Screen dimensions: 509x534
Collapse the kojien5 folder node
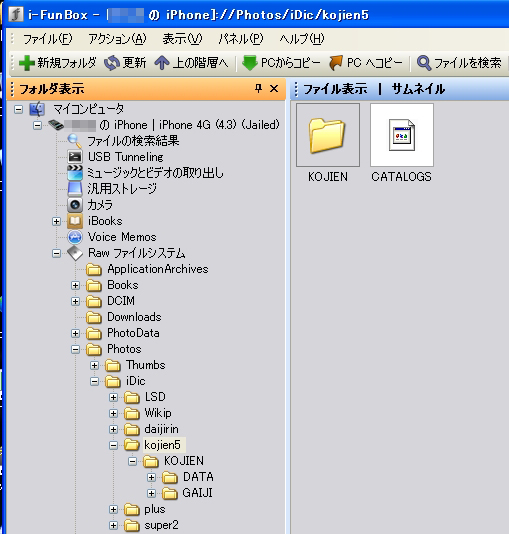coord(113,445)
